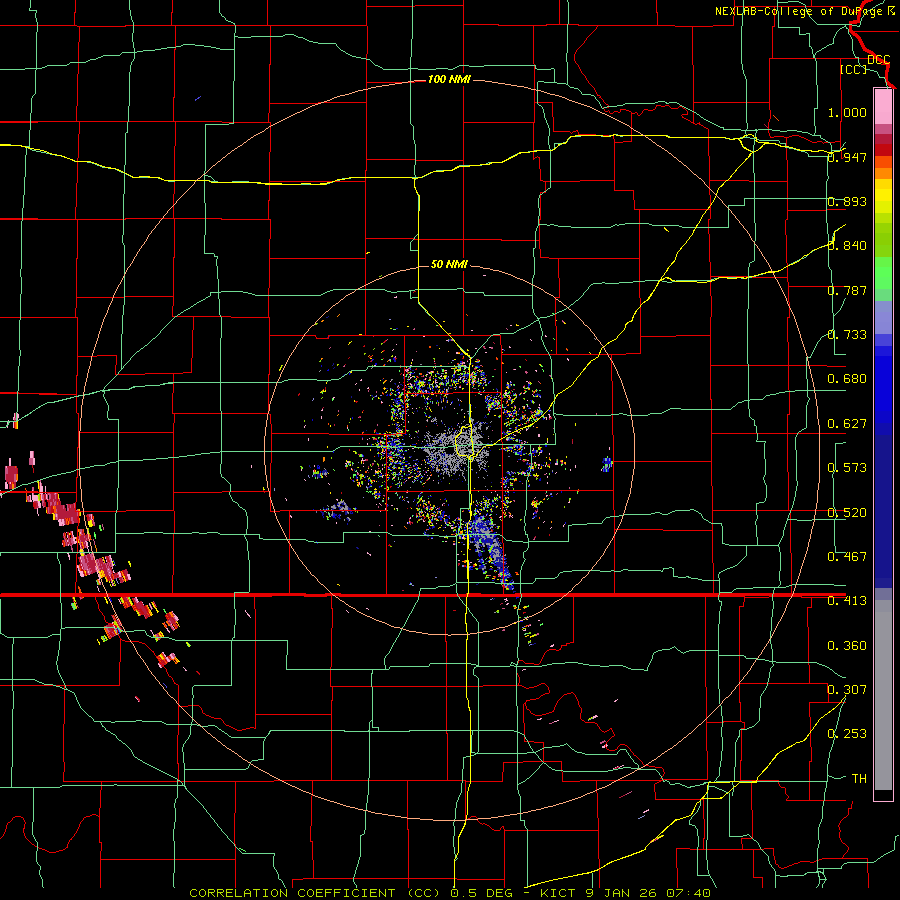Pick the light pink top color bar segment
This screenshot has height=900, width=900.
click(883, 106)
